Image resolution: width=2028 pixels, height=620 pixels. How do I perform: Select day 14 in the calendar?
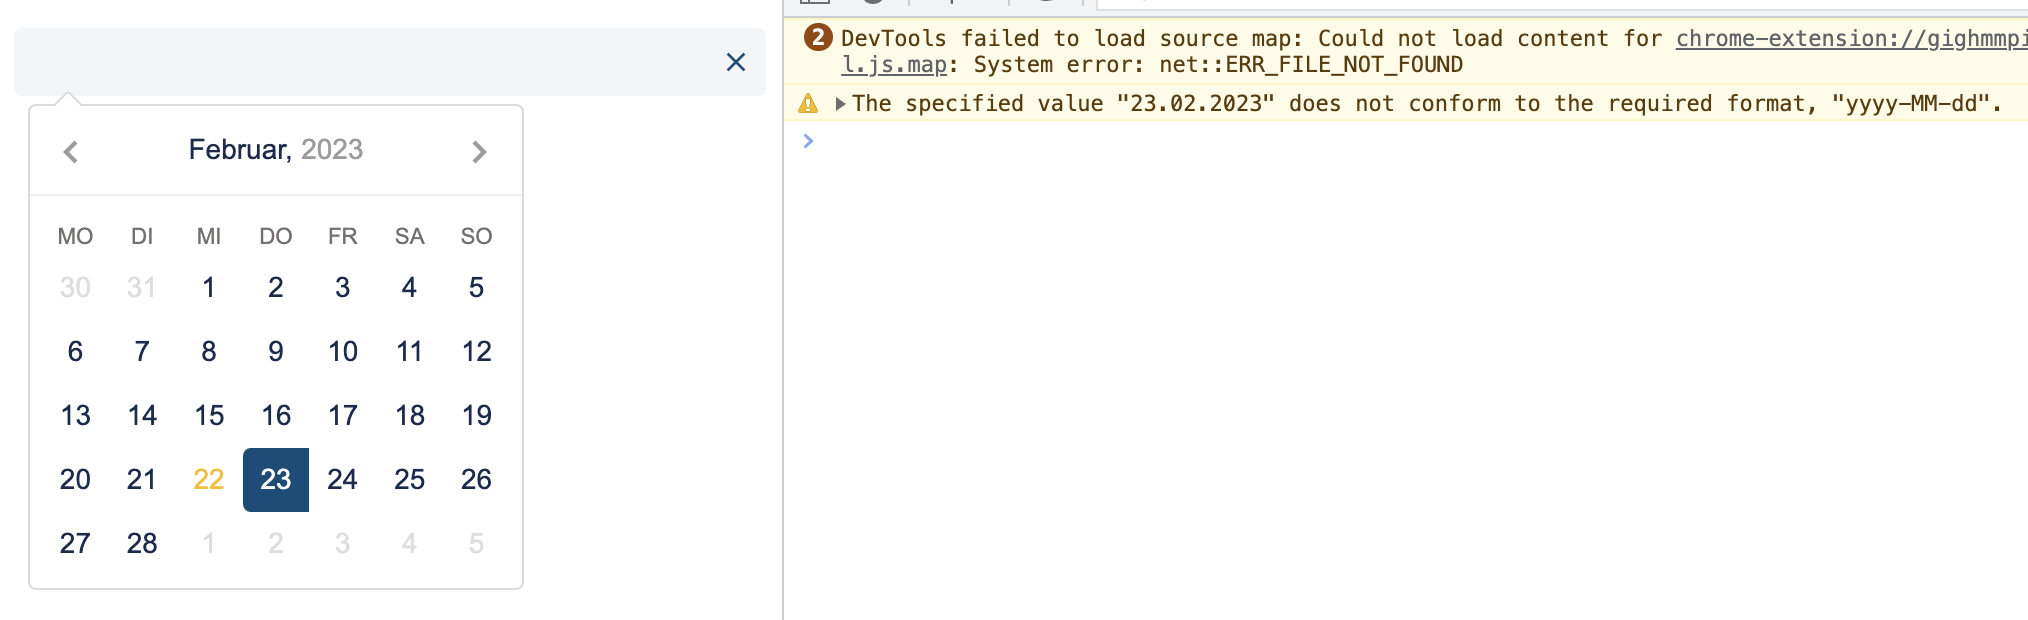tap(142, 416)
